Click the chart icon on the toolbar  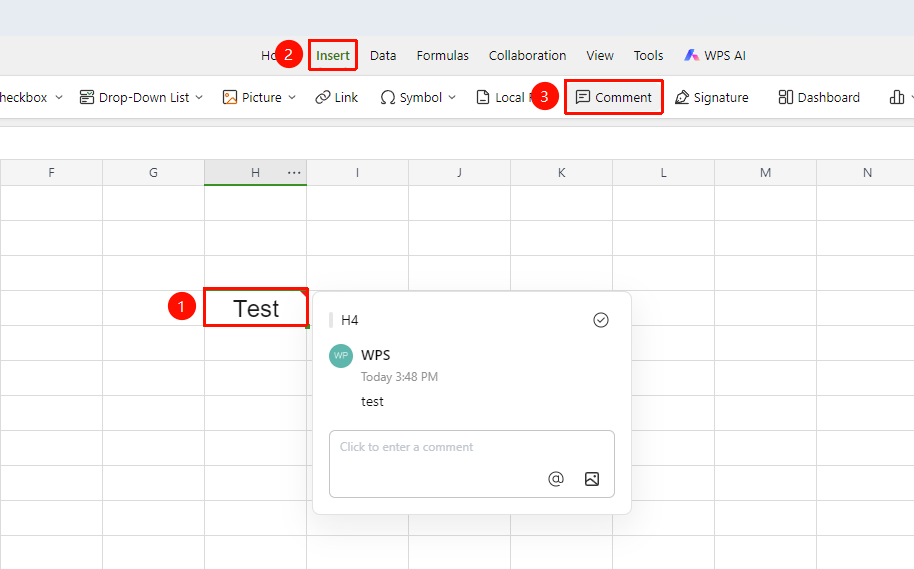click(x=897, y=97)
